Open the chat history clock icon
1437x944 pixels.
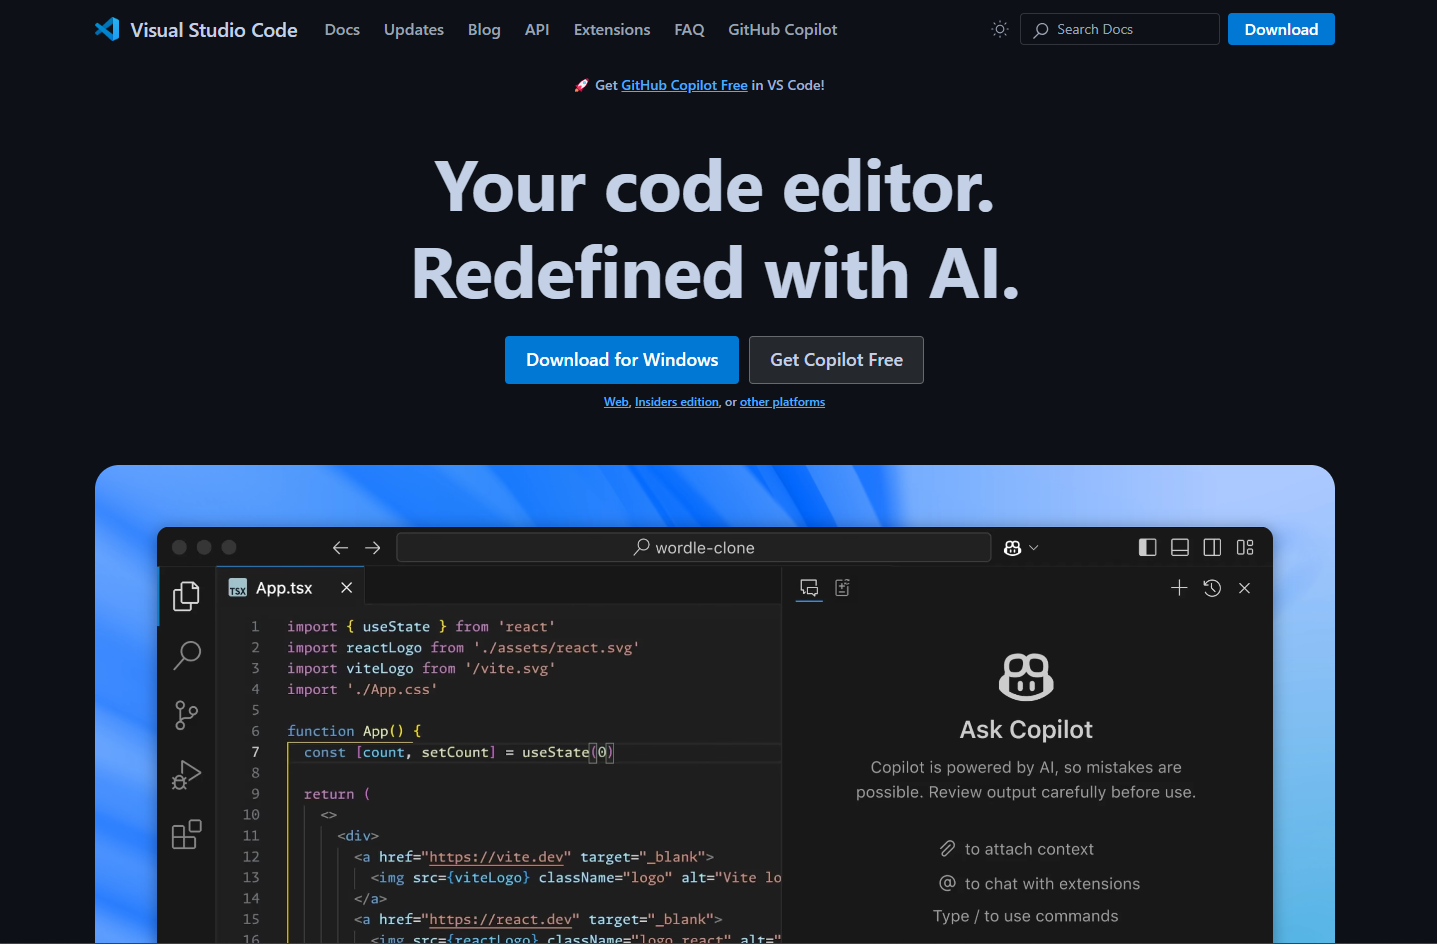point(1212,588)
